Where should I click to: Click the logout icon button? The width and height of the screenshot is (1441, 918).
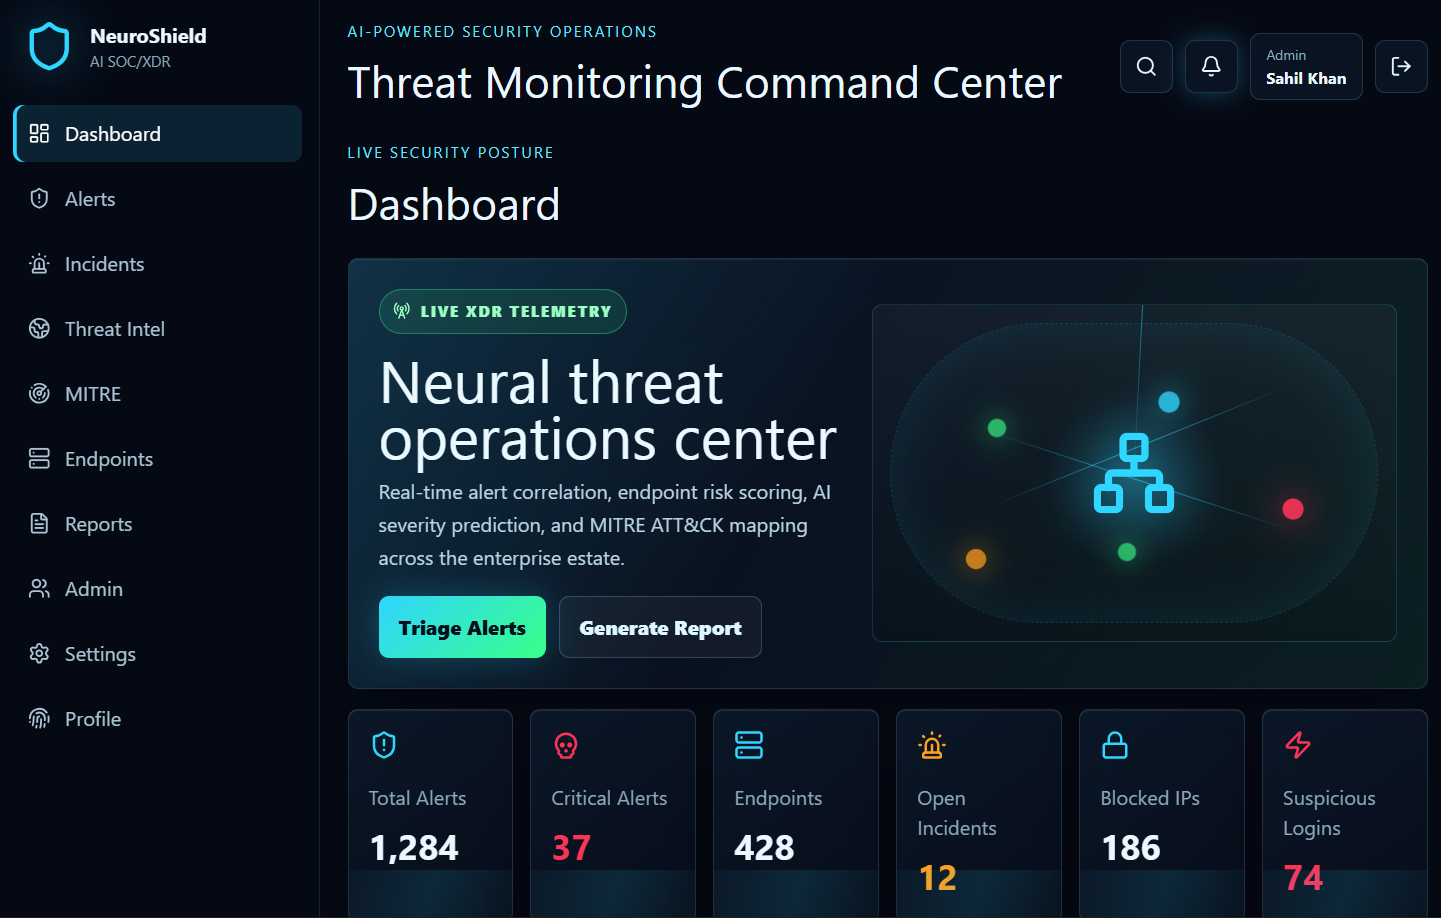(x=1401, y=66)
